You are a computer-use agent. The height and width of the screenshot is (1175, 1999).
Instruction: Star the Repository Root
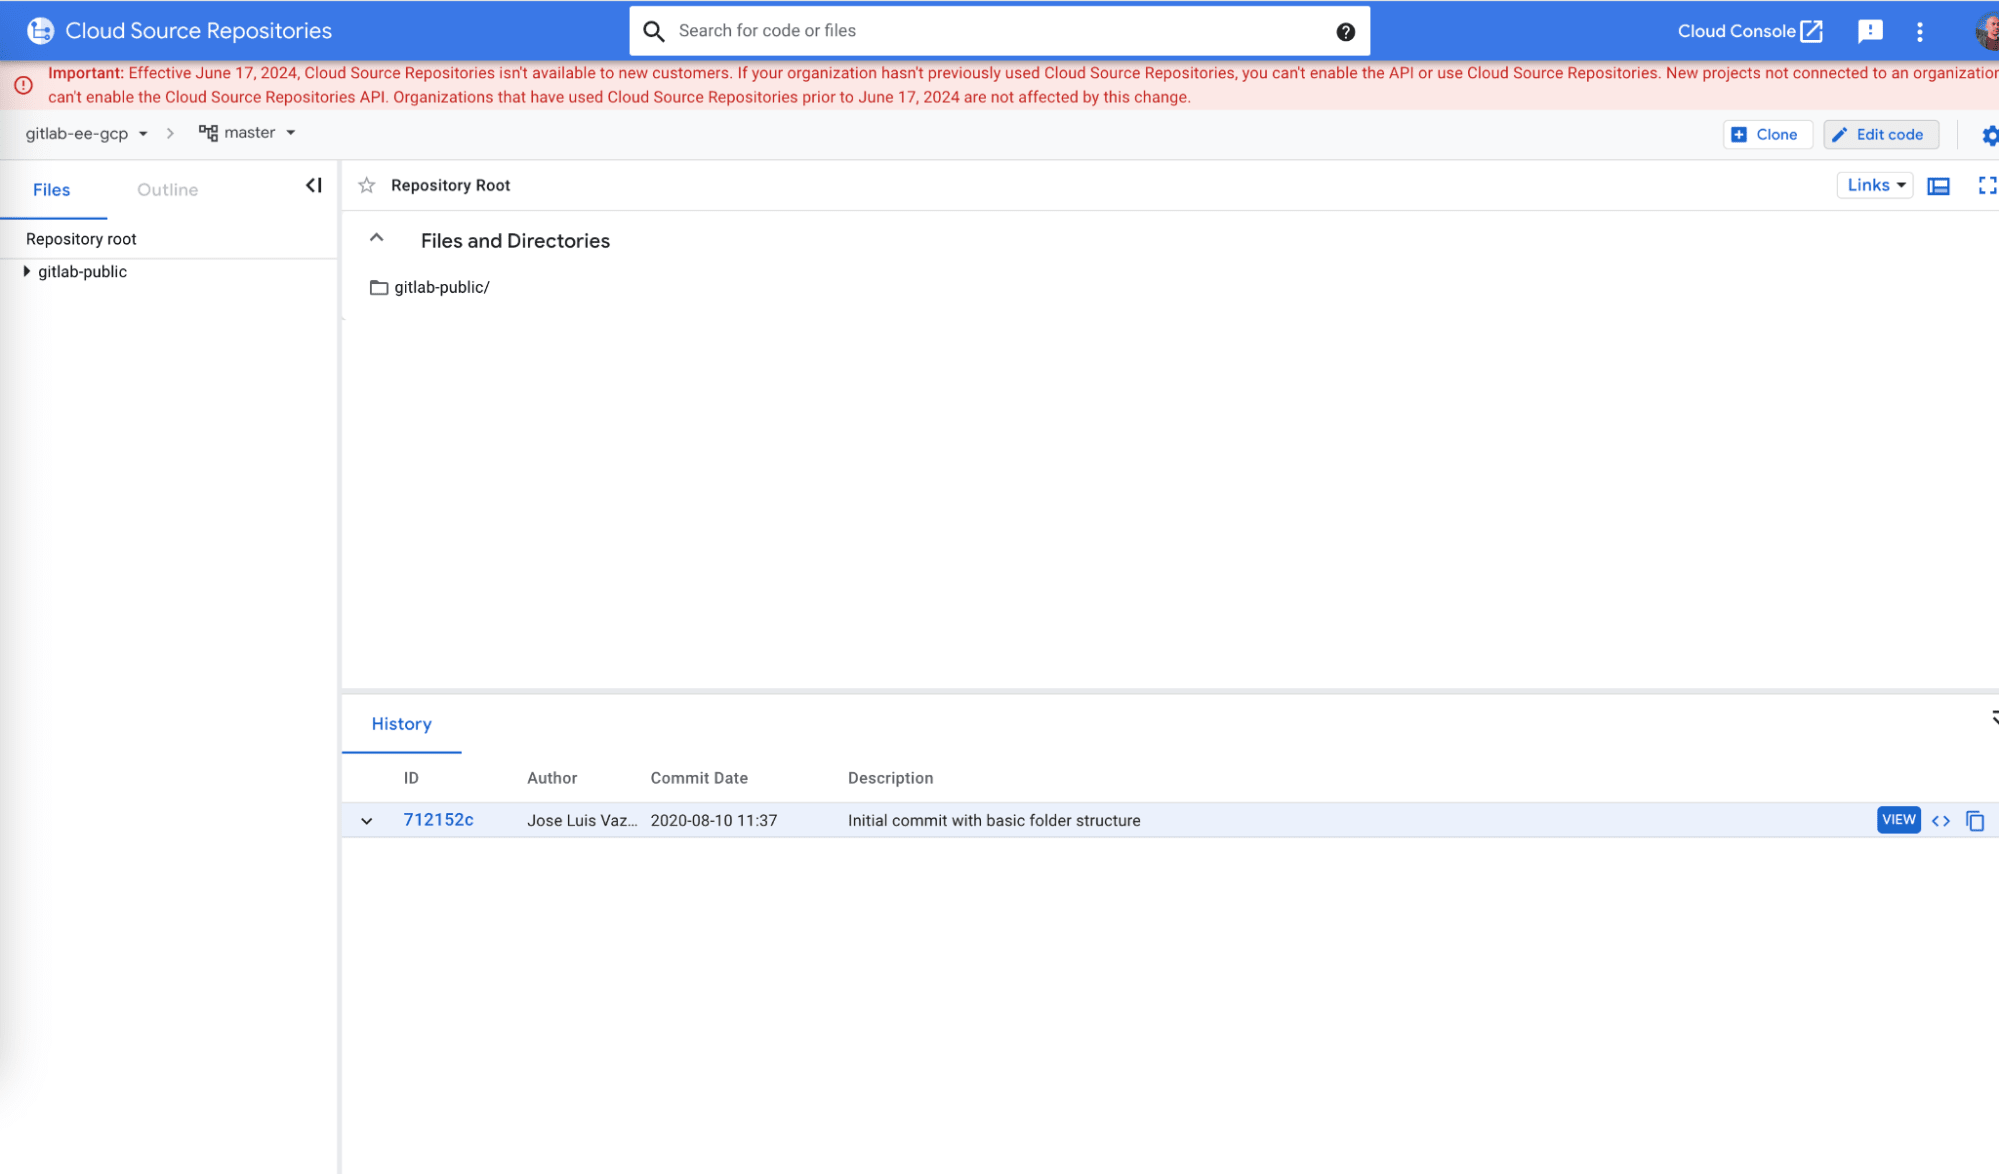tap(367, 185)
